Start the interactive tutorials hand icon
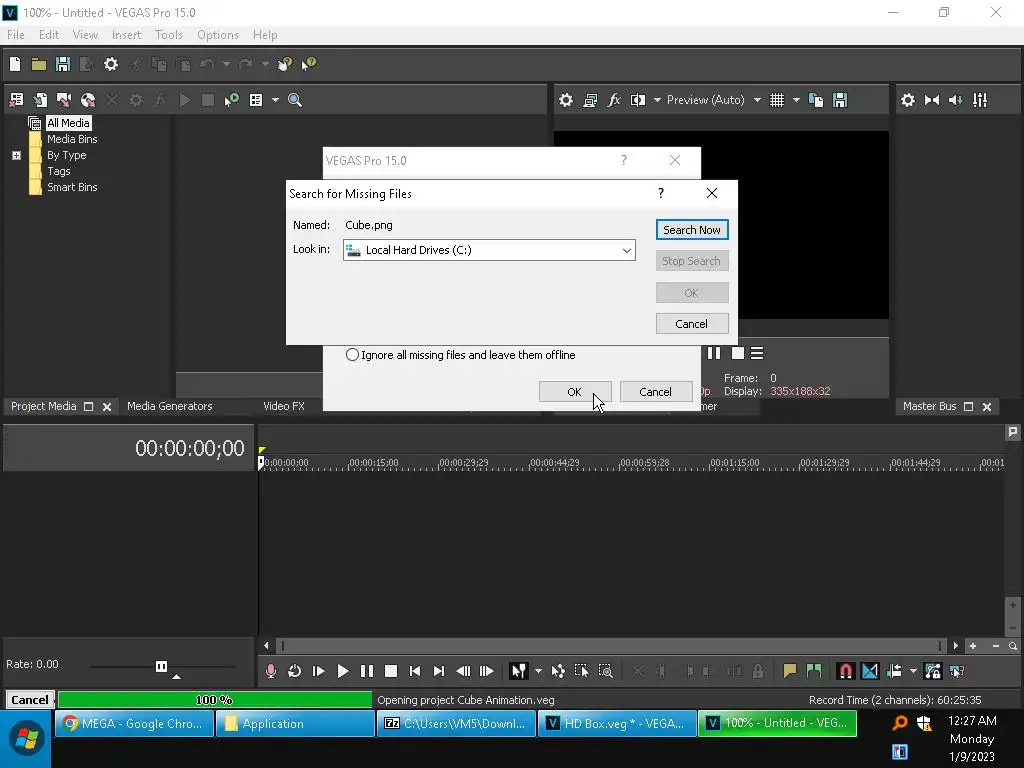 (285, 64)
